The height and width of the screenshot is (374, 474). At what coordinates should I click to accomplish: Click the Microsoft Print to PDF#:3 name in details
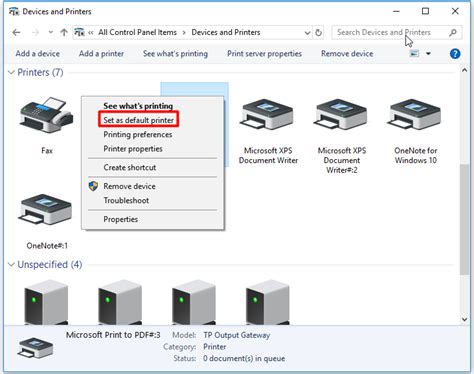click(x=113, y=335)
